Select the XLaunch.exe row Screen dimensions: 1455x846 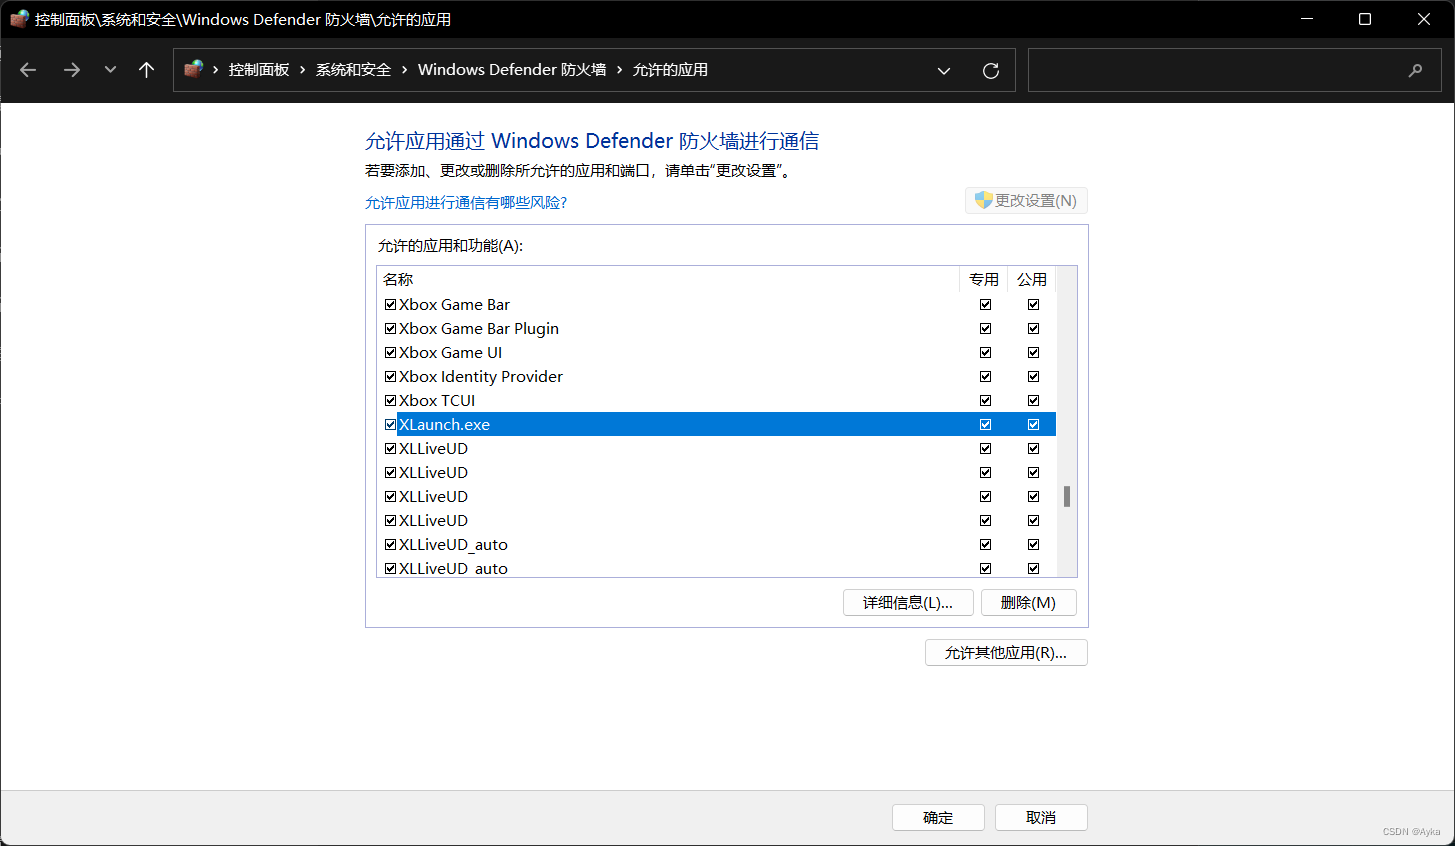(x=716, y=424)
